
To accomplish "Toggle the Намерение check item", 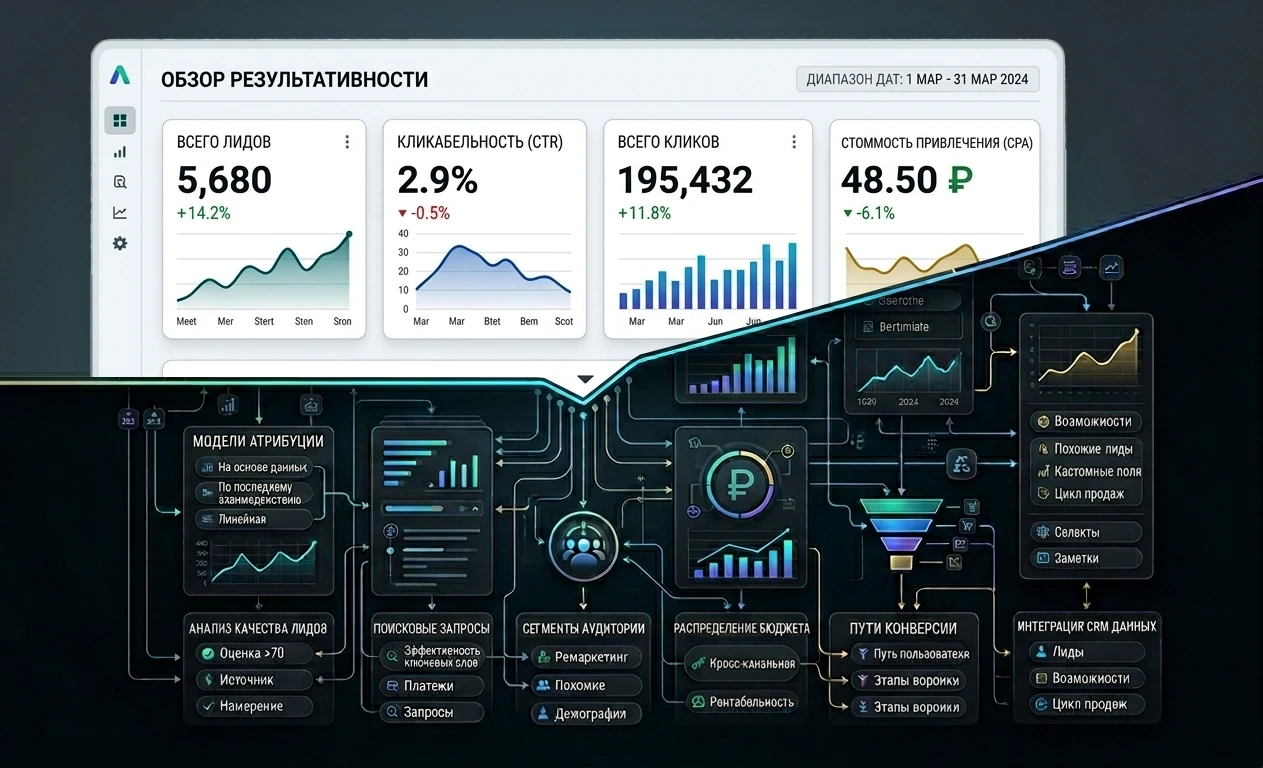I will point(253,706).
